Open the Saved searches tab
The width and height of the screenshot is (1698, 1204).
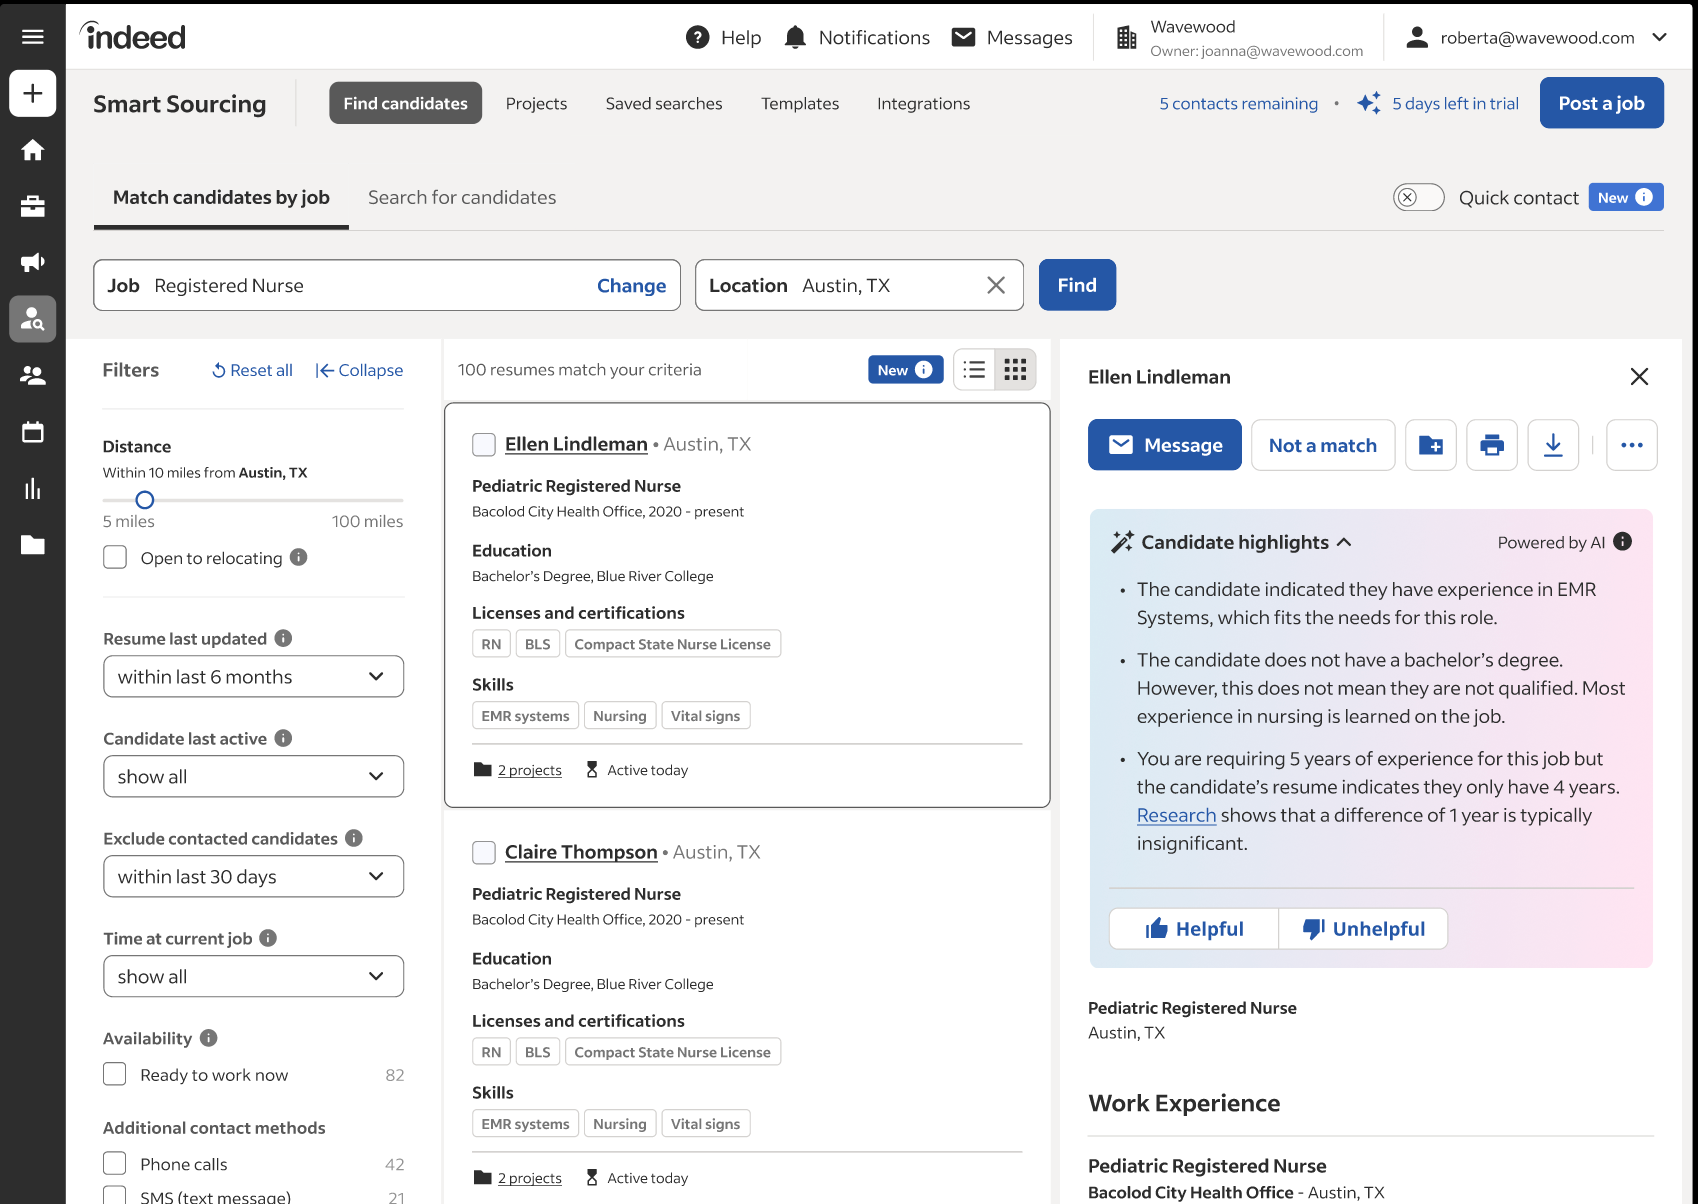pos(663,104)
